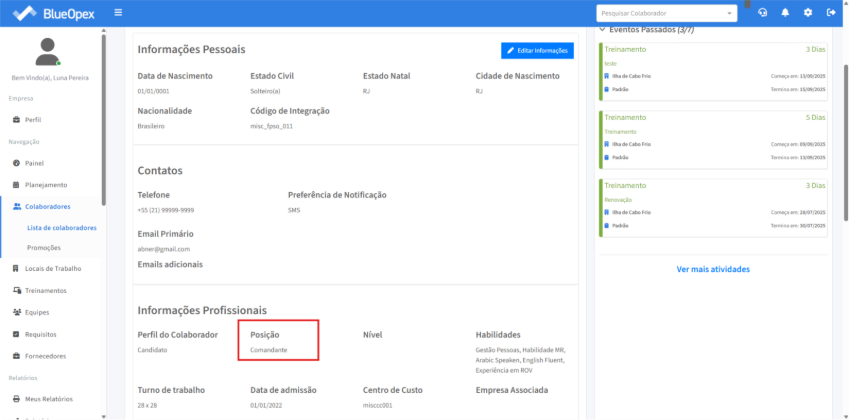This screenshot has width=849, height=420.
Task: Click the Meus Relatórios printer icon
Action: (16, 399)
